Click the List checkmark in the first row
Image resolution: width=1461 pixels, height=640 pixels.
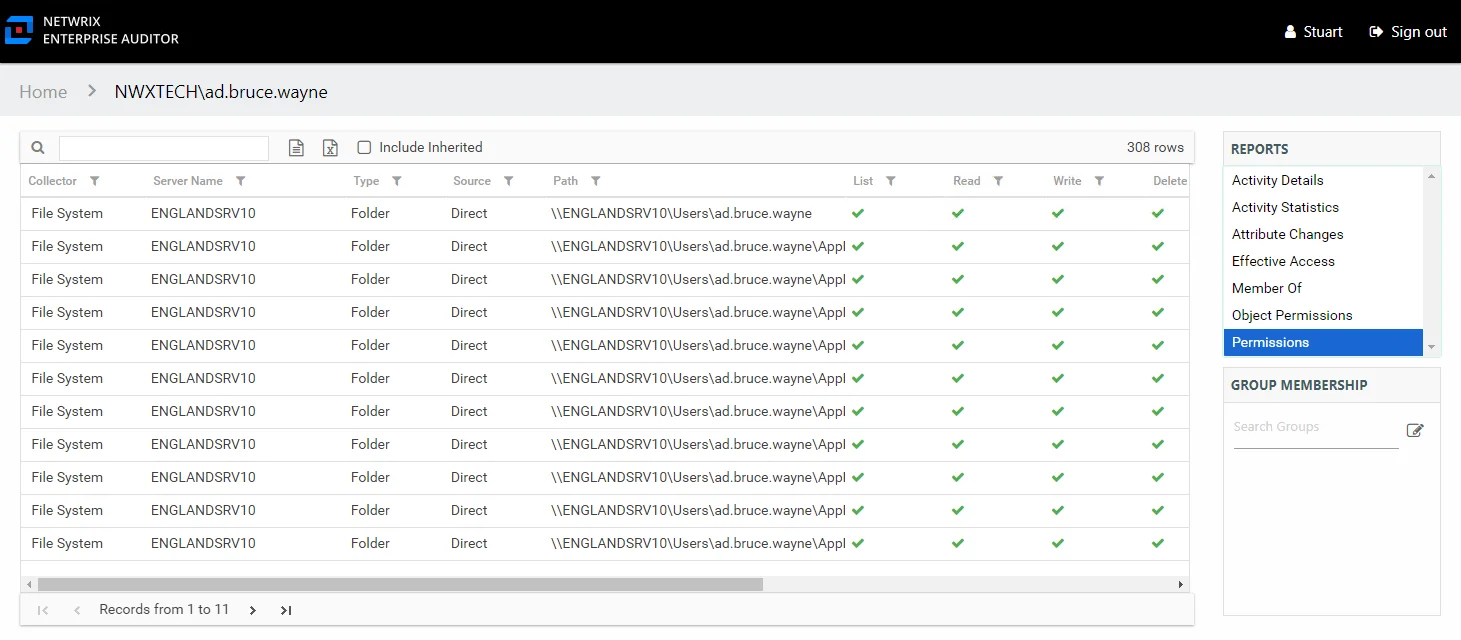858,213
